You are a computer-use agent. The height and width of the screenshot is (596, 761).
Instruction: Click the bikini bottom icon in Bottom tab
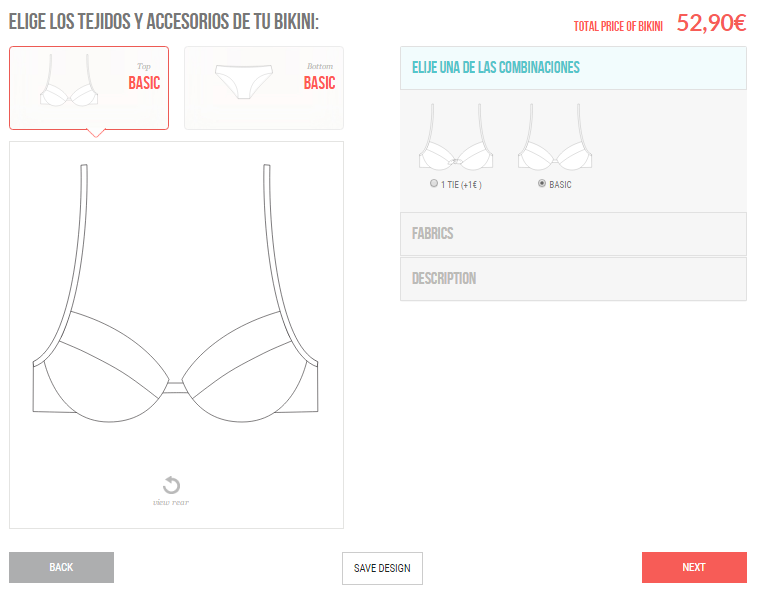coord(244,82)
